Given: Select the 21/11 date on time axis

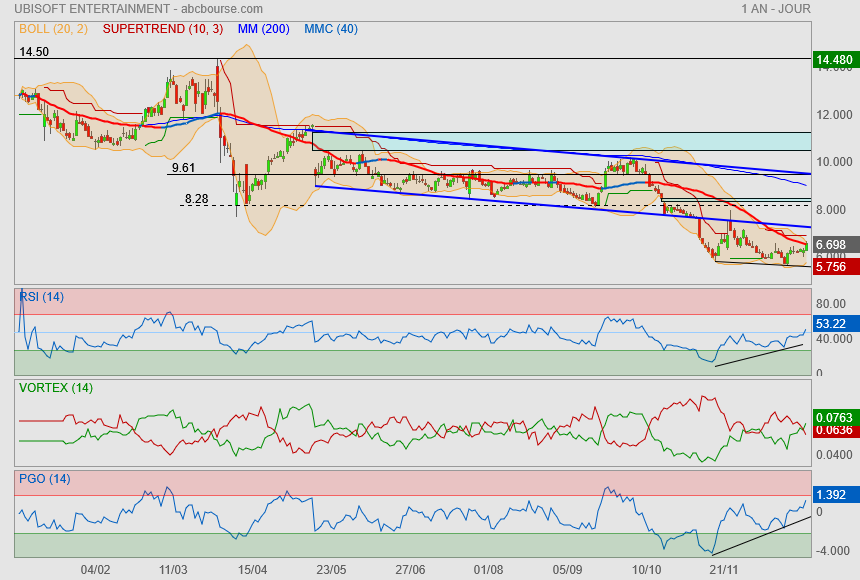Looking at the screenshot, I should (725, 569).
